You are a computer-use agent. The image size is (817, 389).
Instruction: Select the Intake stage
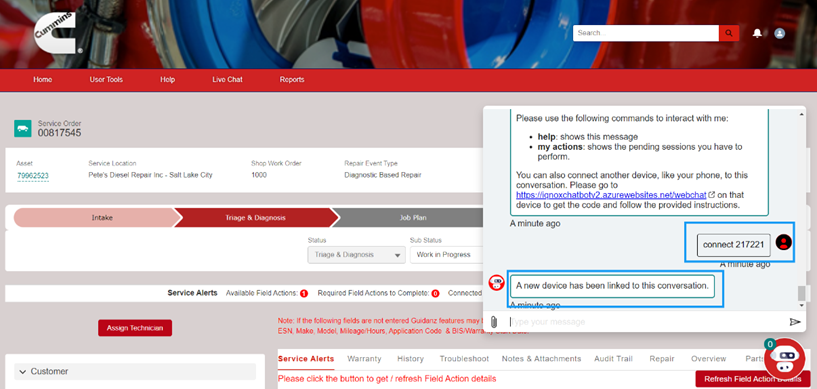[x=96, y=218]
